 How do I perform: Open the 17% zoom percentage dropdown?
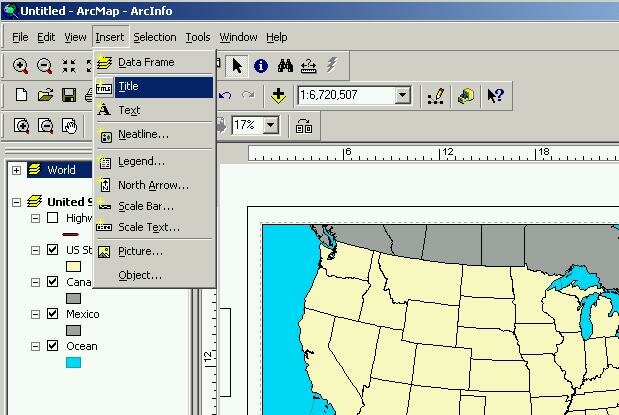coord(270,125)
